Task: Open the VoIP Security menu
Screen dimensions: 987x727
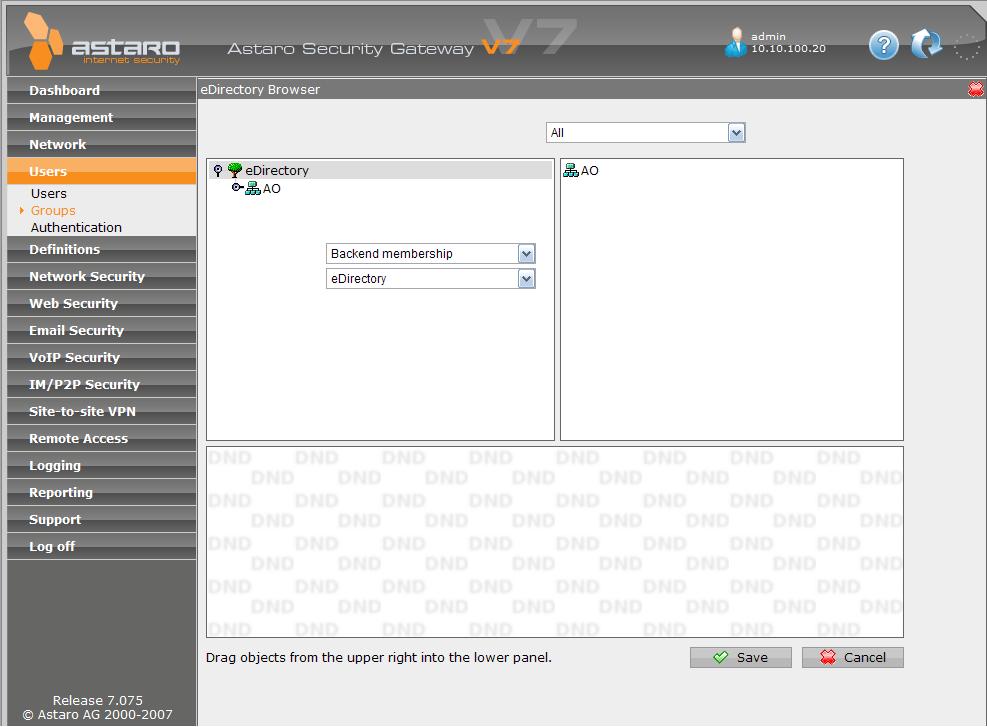Action: 102,358
